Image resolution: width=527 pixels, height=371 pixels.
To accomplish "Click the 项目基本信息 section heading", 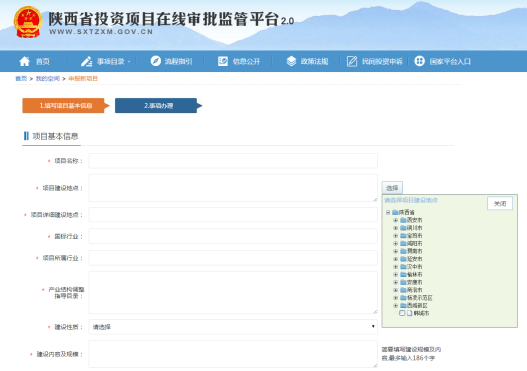I will pyautogui.click(x=55, y=136).
